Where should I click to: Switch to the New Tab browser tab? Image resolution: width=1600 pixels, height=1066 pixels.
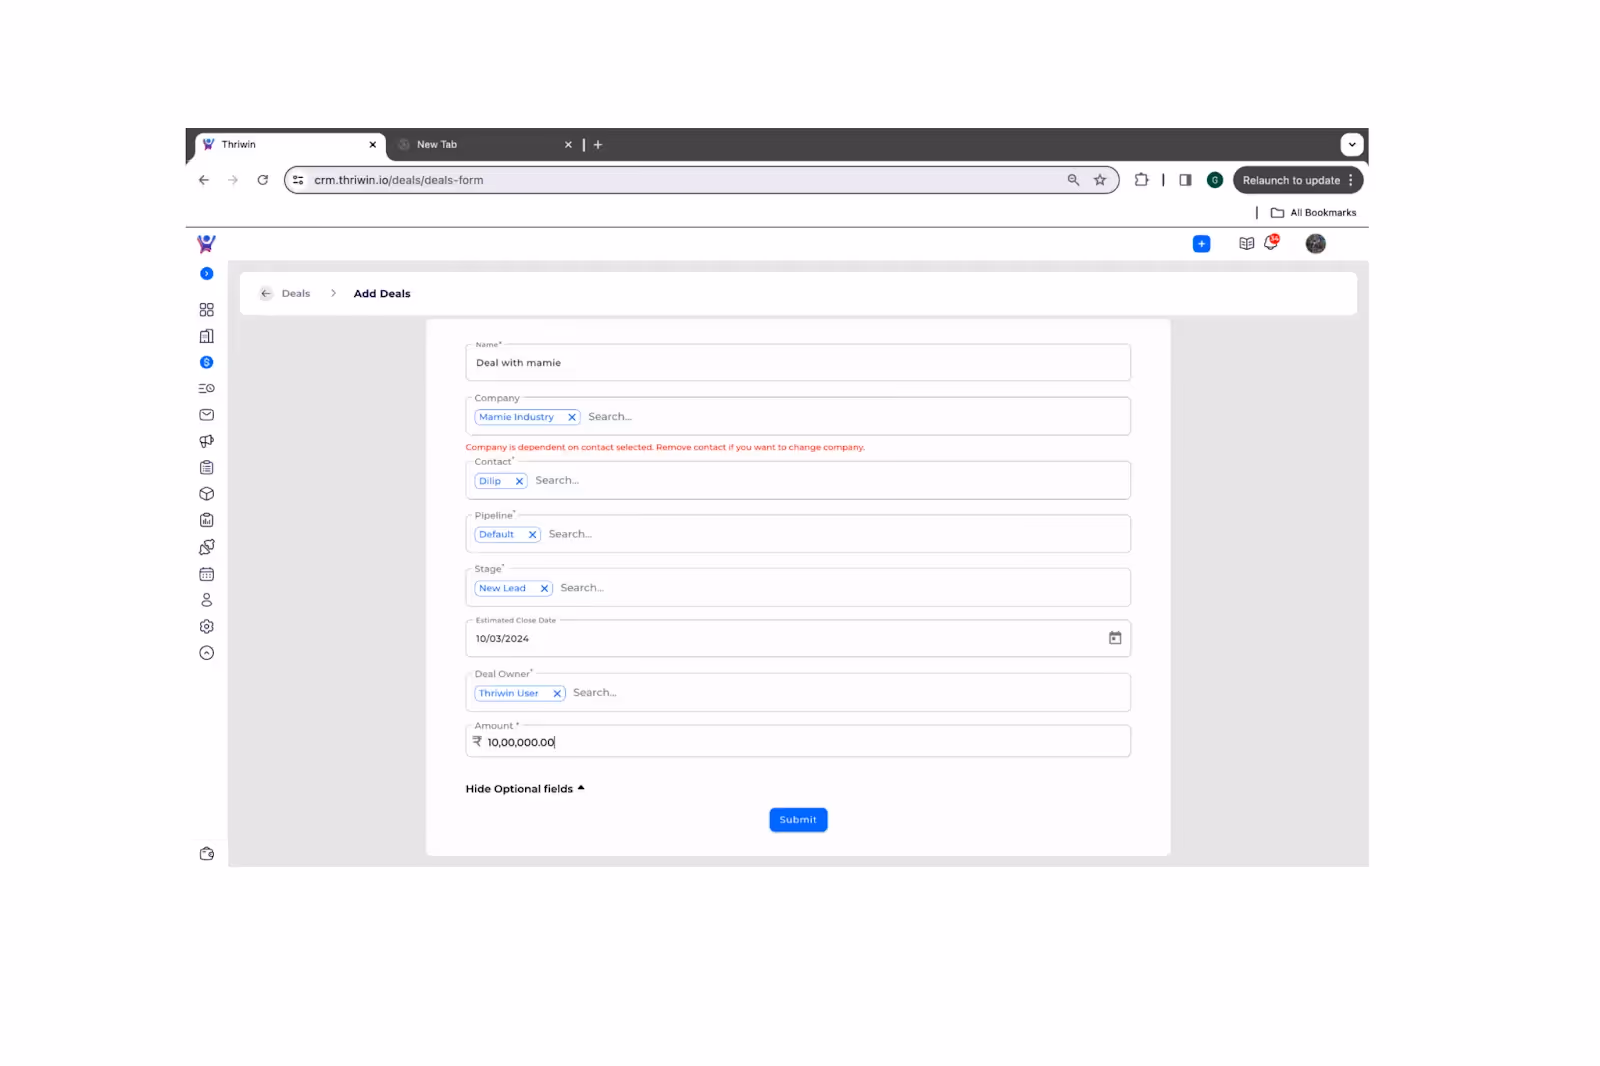(x=484, y=145)
